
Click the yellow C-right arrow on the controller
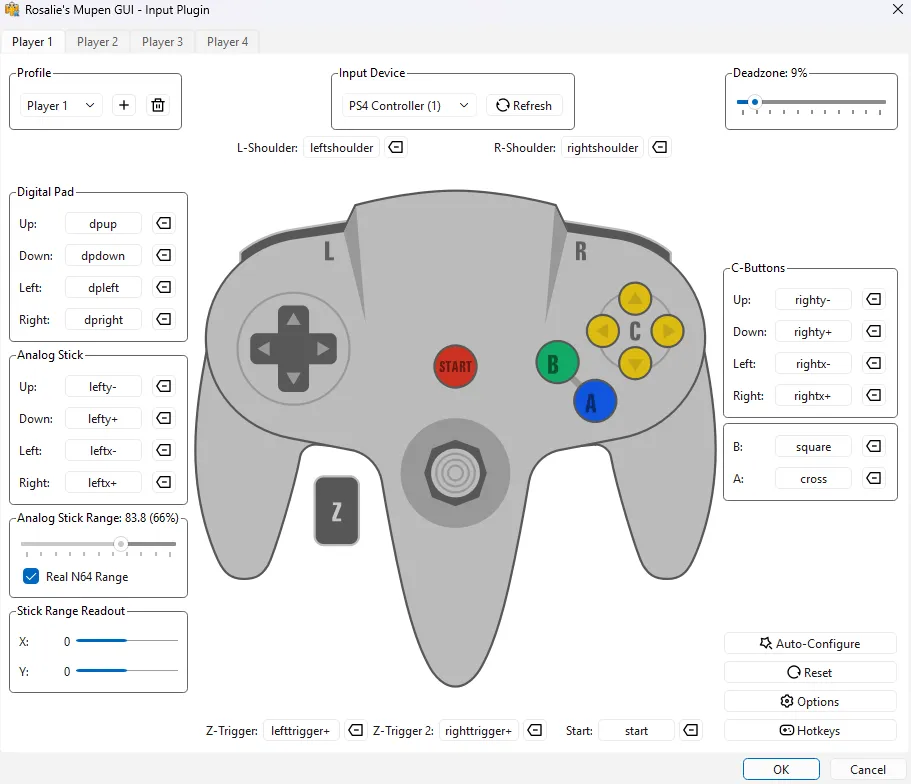coord(668,331)
